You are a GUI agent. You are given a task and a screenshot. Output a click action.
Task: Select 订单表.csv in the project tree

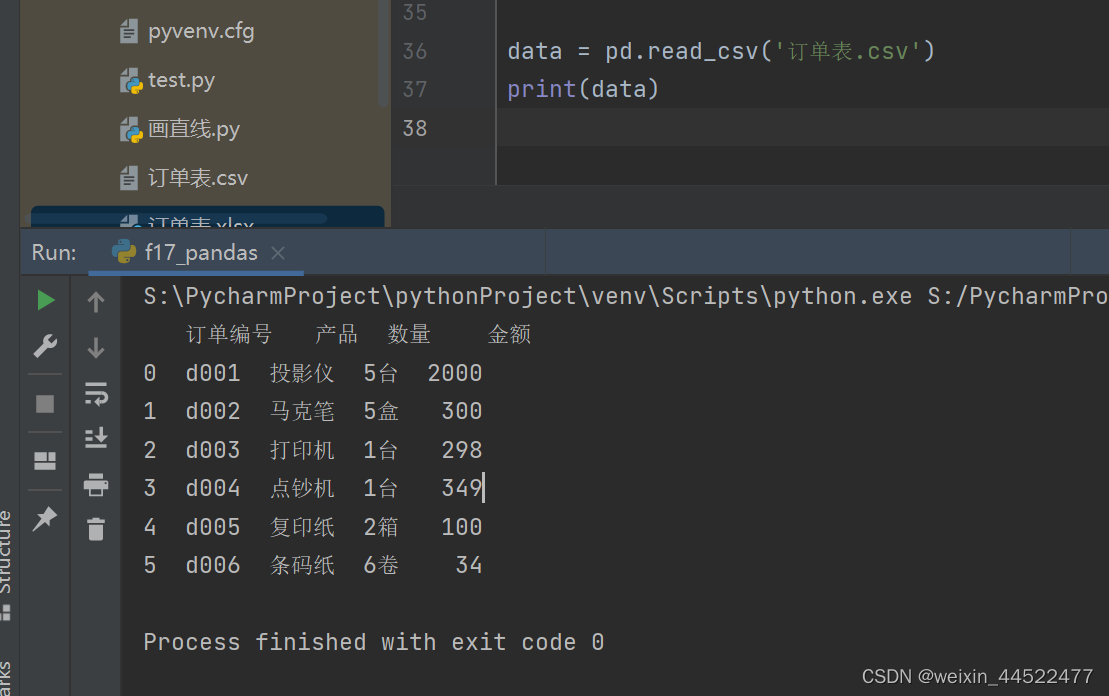coord(198,178)
